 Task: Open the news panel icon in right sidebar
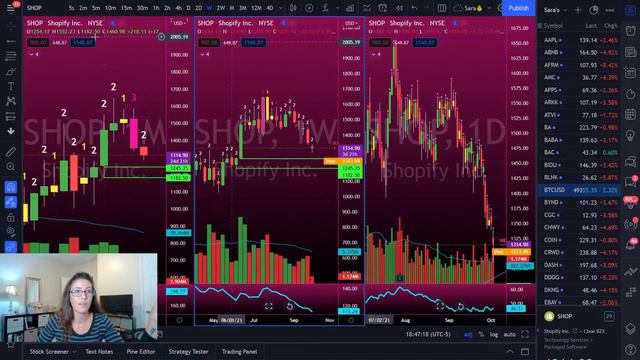coord(630,52)
